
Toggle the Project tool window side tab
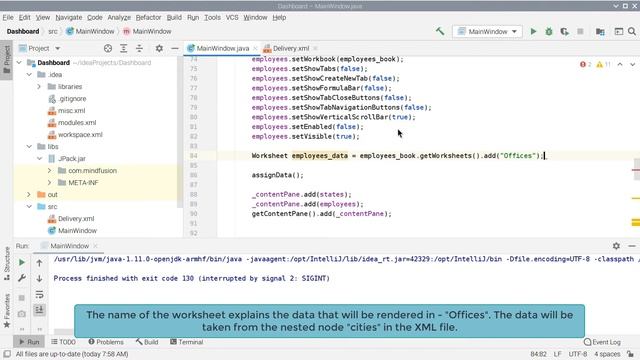pyautogui.click(x=7, y=60)
